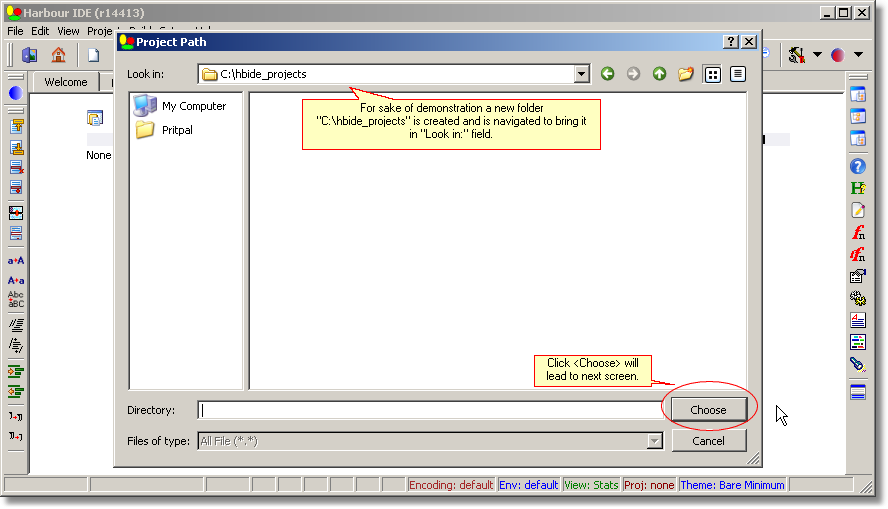This screenshot has height=509, width=888.
Task: Expand the Look in path dropdown
Action: [x=582, y=74]
